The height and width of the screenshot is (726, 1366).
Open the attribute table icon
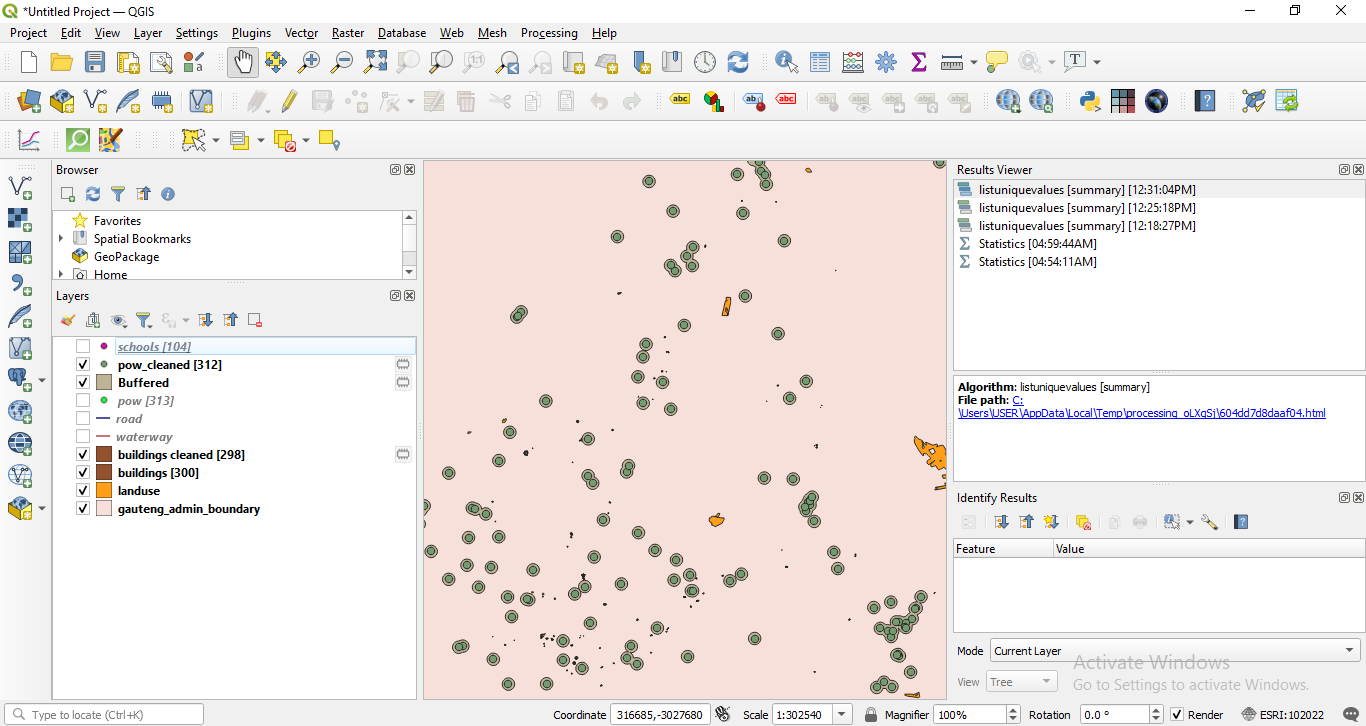[x=820, y=62]
